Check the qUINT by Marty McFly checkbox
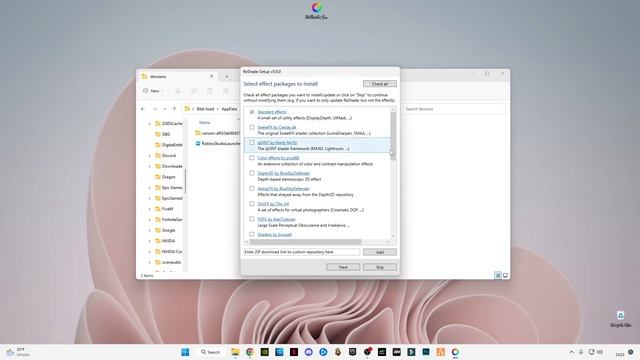 tap(251, 142)
